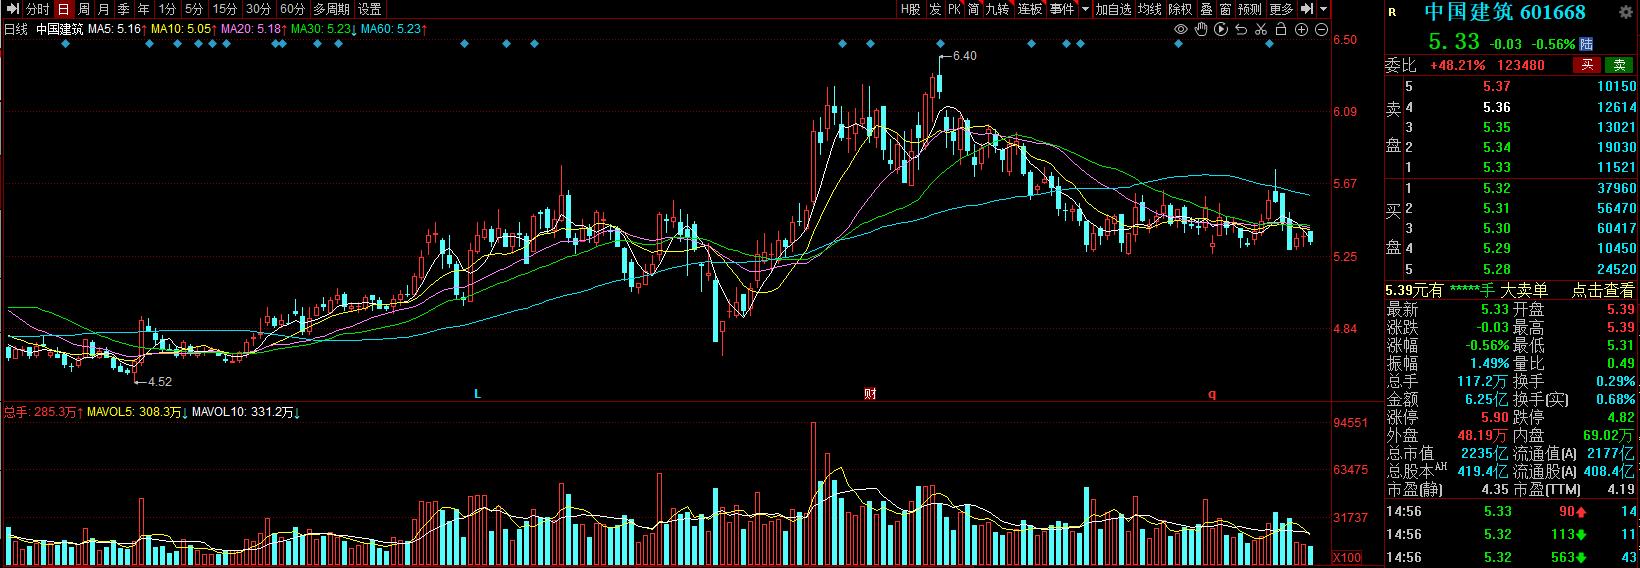Open the H股 toolbar item

[910, 9]
